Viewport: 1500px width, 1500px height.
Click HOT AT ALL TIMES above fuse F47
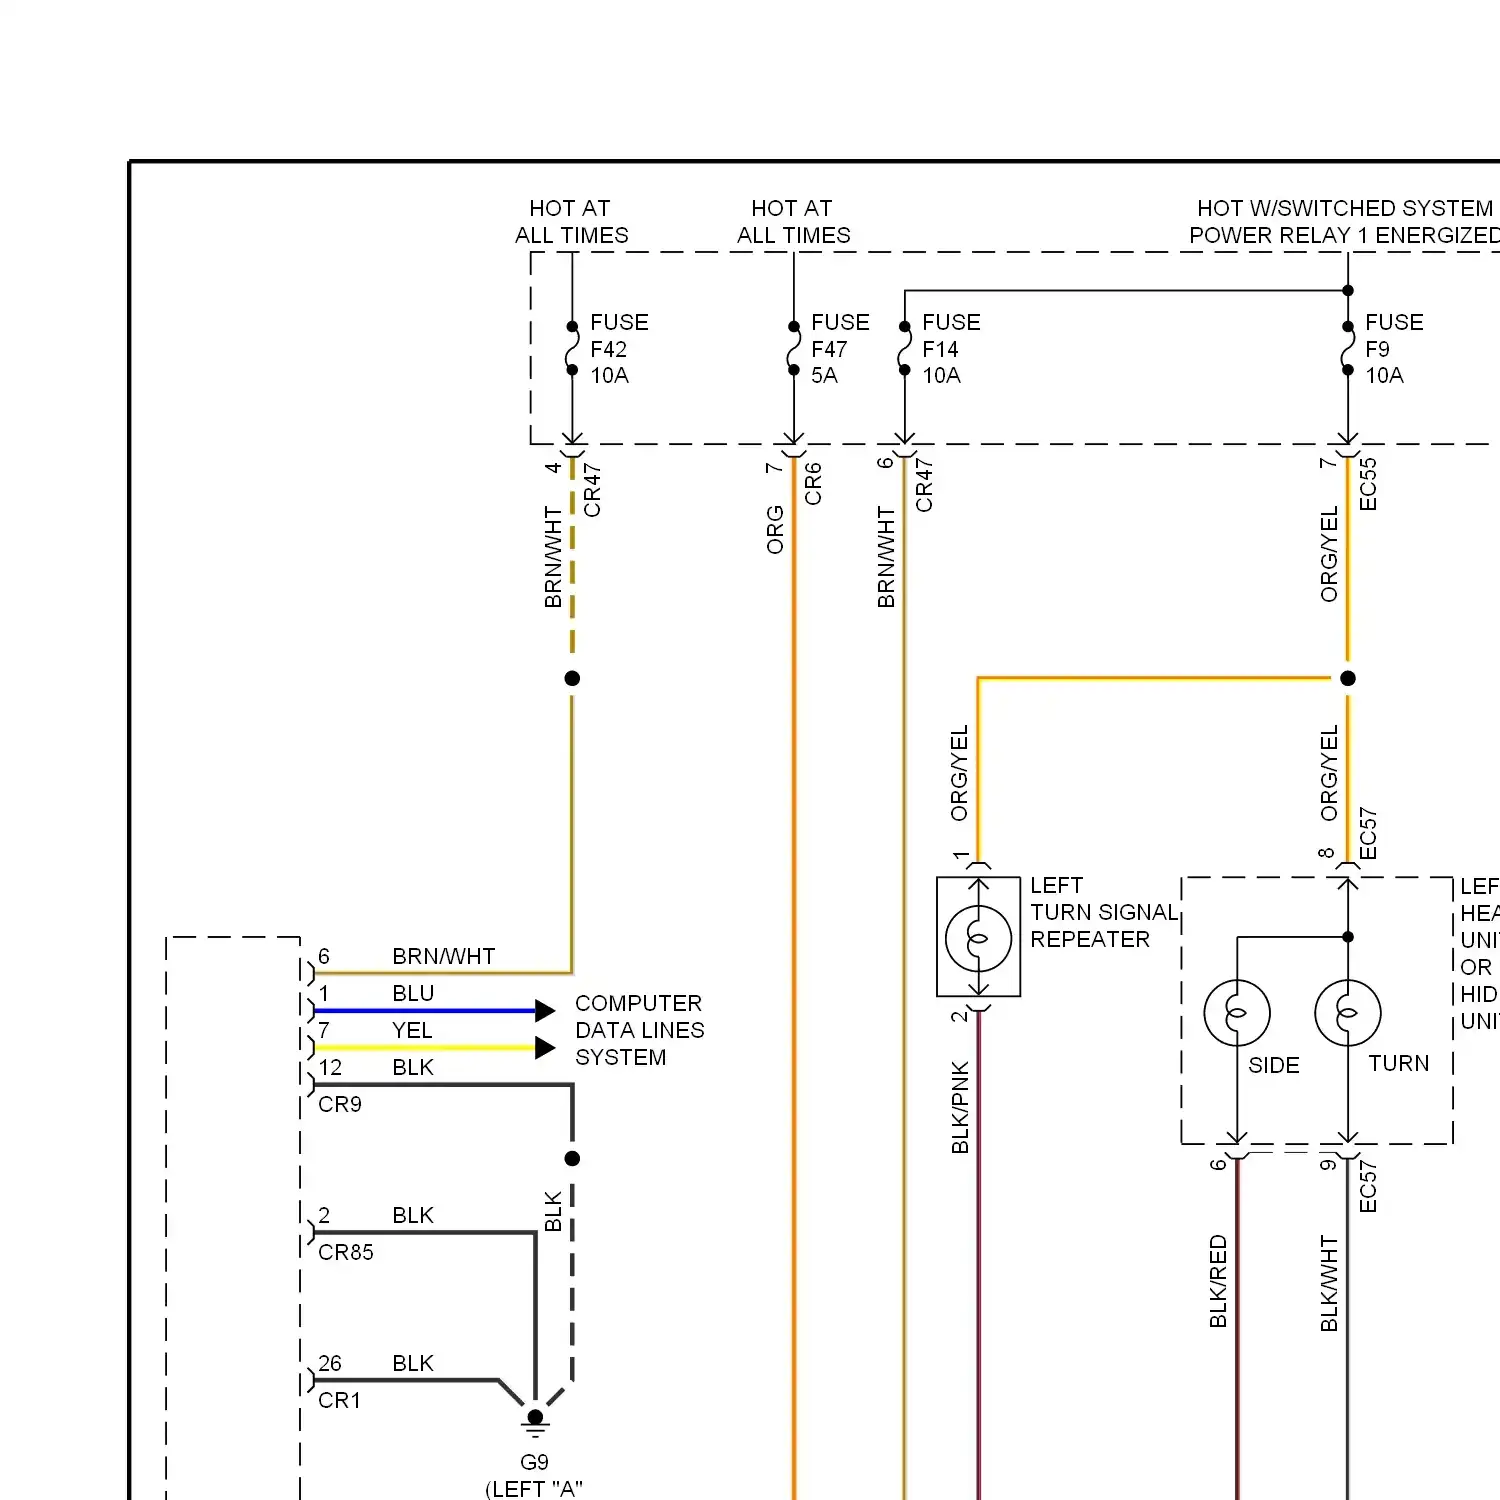click(x=794, y=221)
